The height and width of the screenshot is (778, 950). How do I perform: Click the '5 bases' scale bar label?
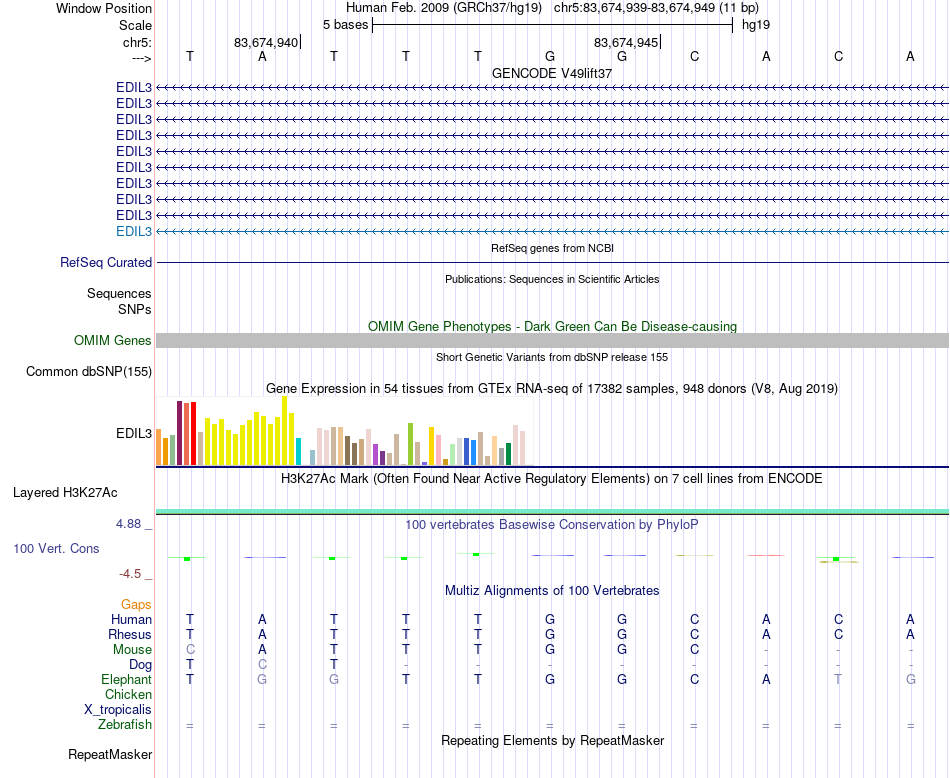tap(345, 25)
